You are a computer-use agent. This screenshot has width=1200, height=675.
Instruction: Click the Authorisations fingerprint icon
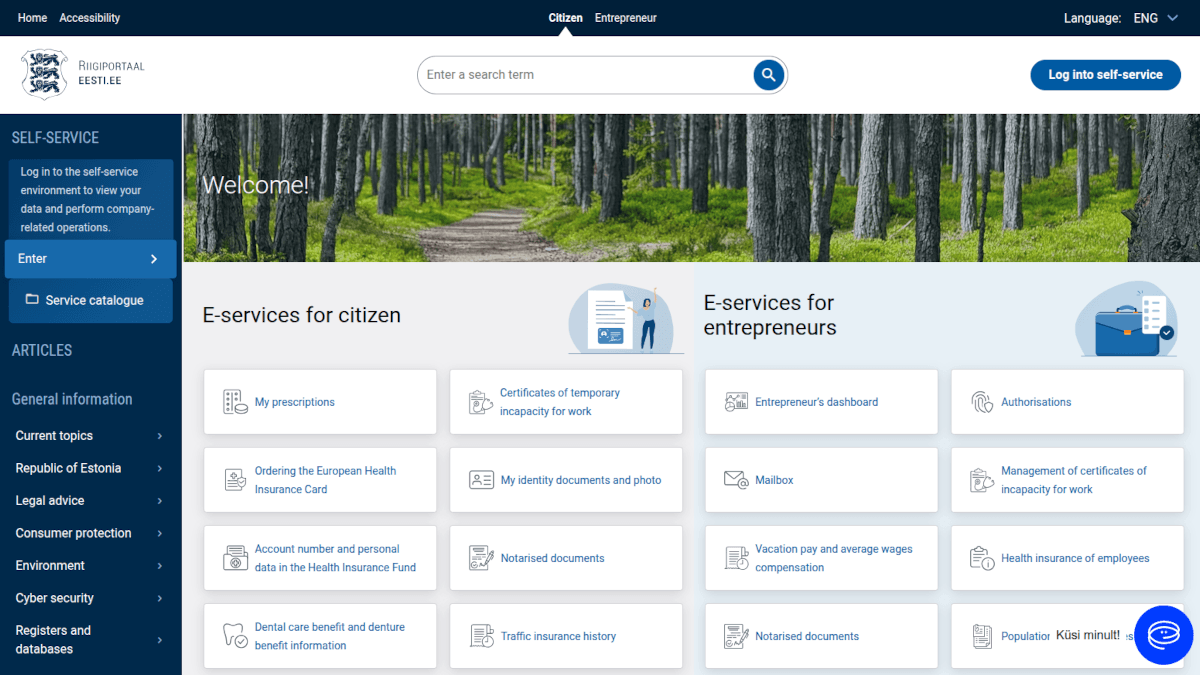point(982,402)
